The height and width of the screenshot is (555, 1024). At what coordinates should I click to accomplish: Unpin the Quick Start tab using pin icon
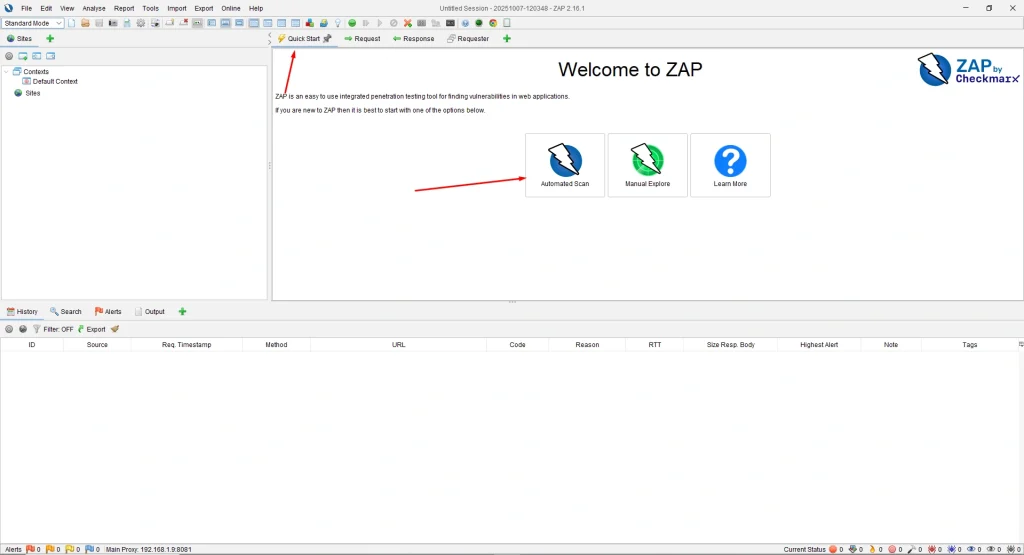point(327,39)
